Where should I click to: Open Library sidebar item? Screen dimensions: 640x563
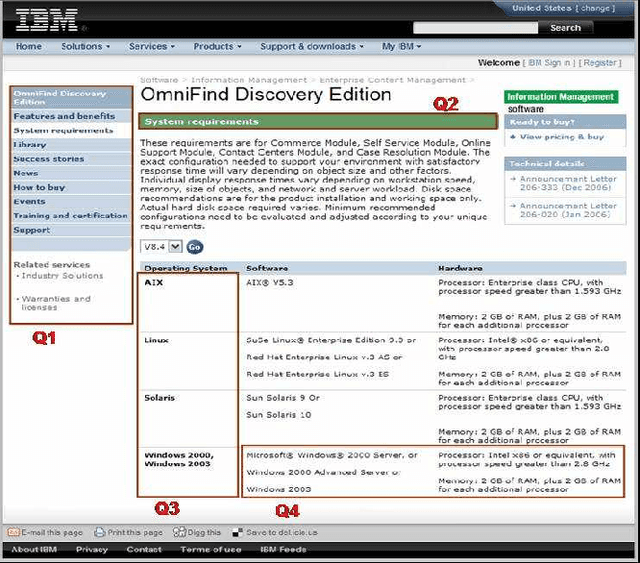click(71, 145)
